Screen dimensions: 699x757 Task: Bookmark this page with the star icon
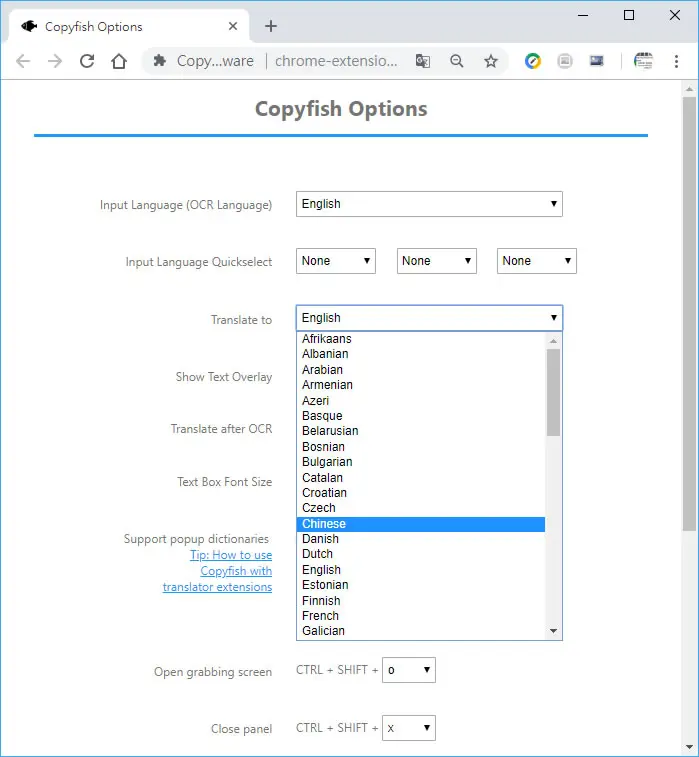491,61
